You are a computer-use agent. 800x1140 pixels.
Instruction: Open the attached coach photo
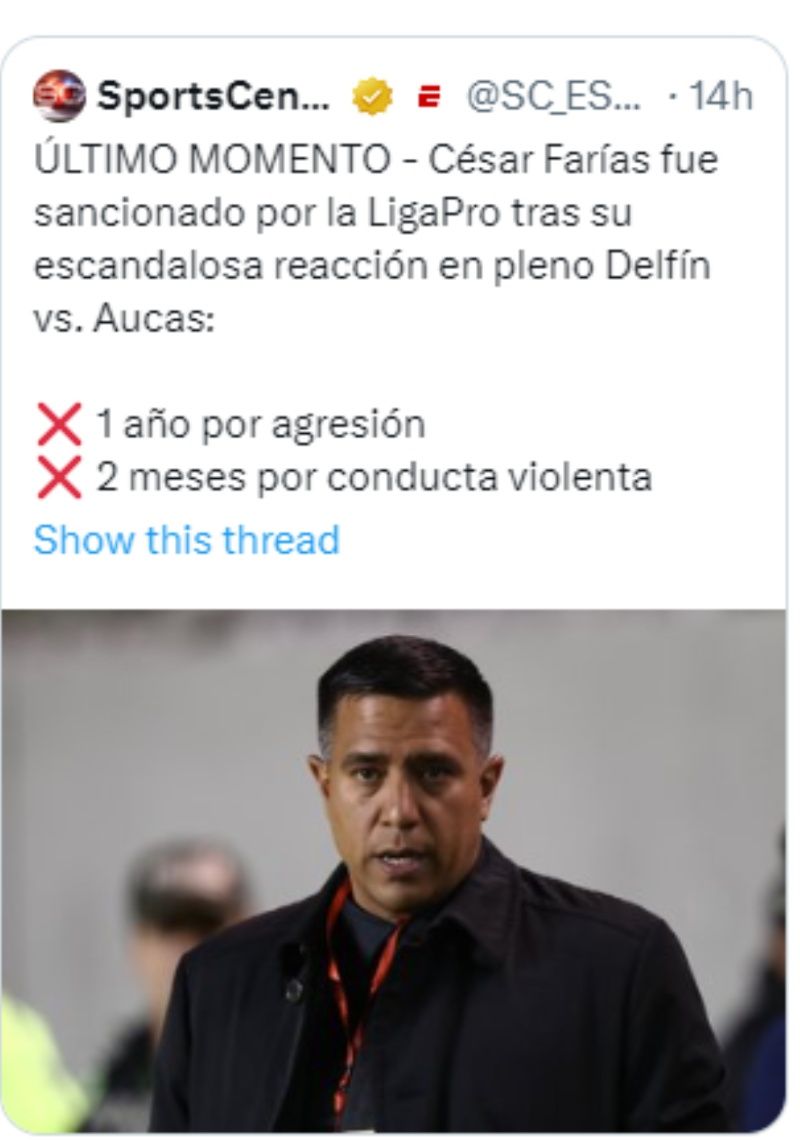[x=393, y=870]
